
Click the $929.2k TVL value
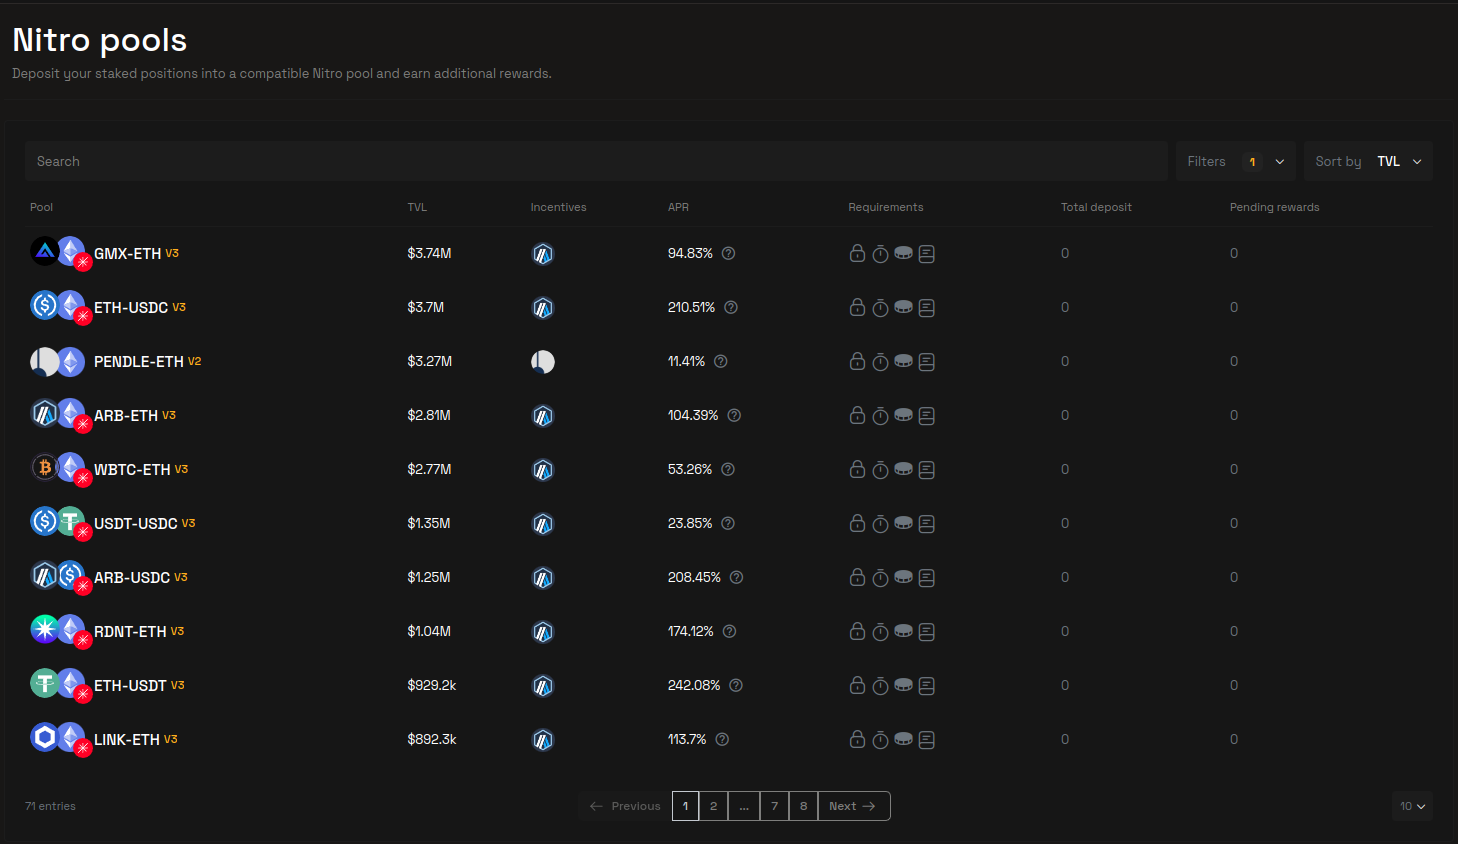432,685
